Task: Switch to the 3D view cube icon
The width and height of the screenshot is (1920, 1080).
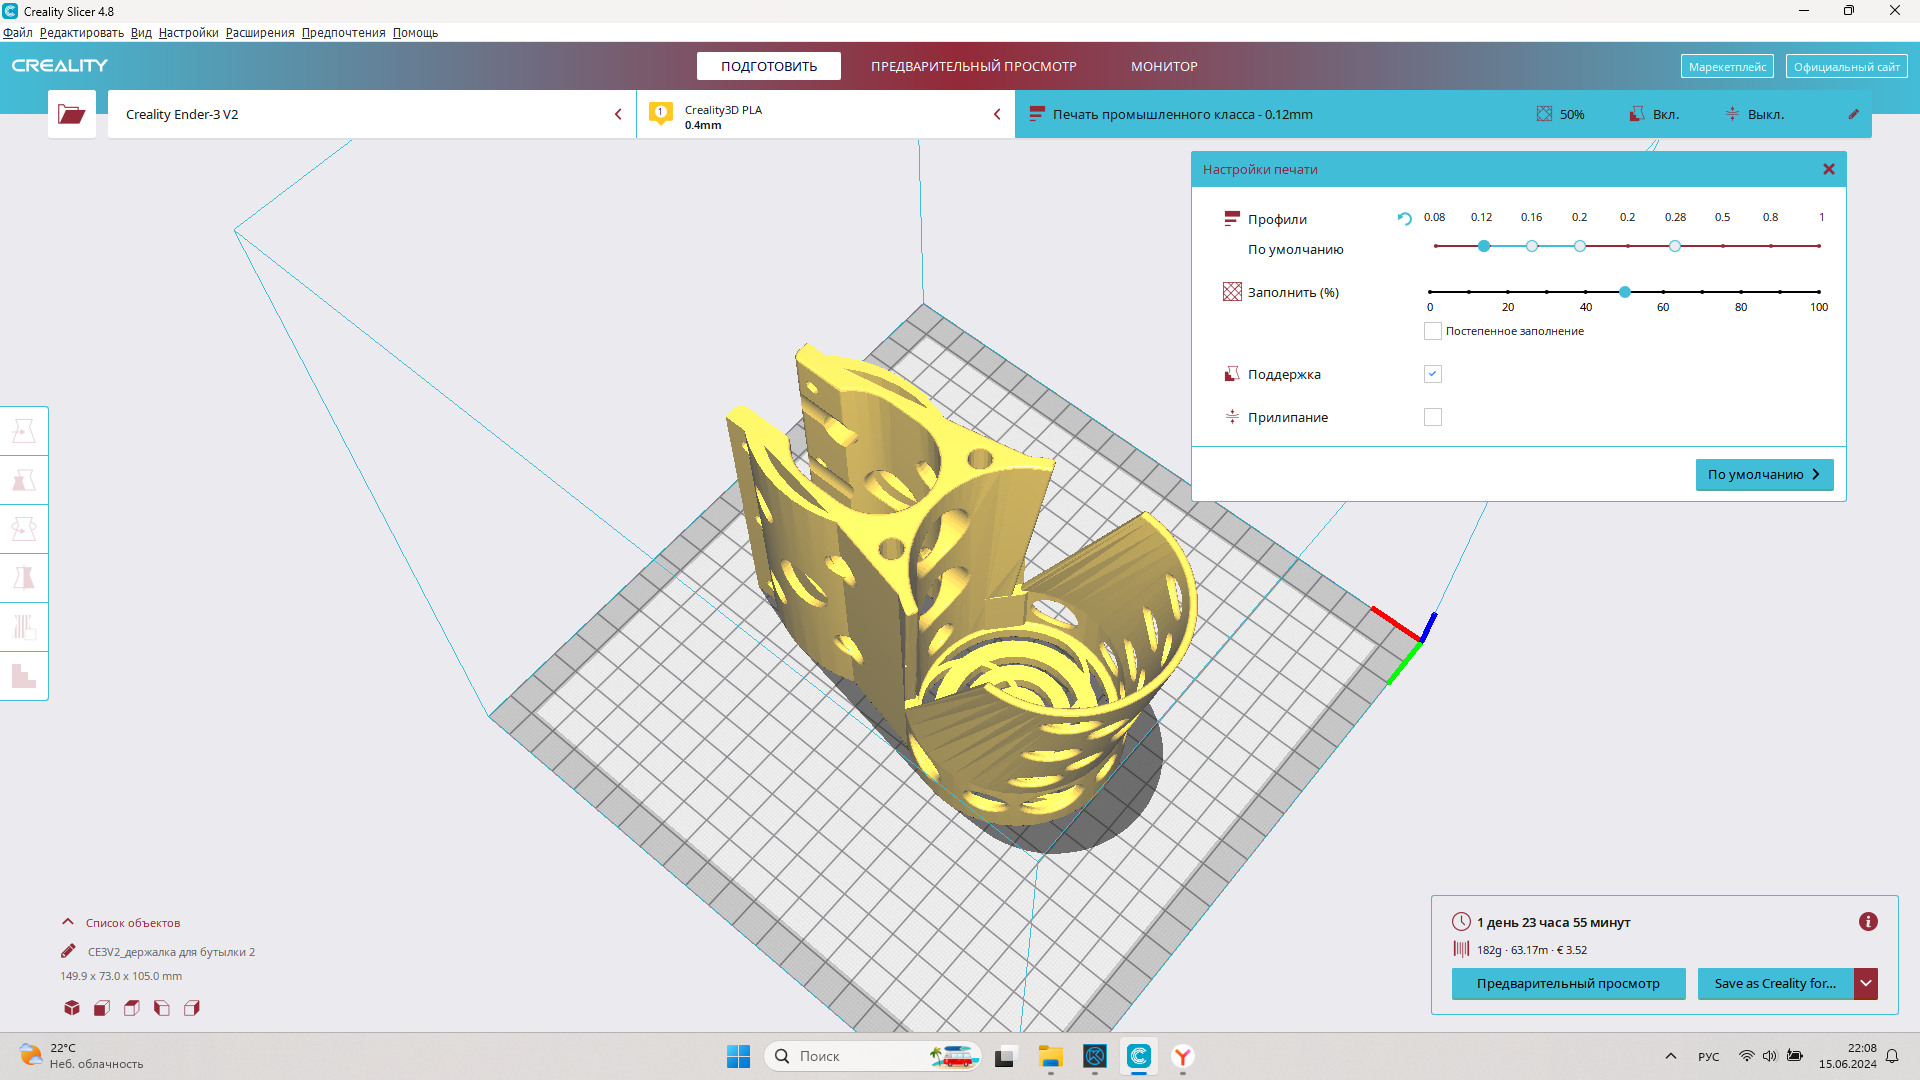Action: pos(72,1008)
